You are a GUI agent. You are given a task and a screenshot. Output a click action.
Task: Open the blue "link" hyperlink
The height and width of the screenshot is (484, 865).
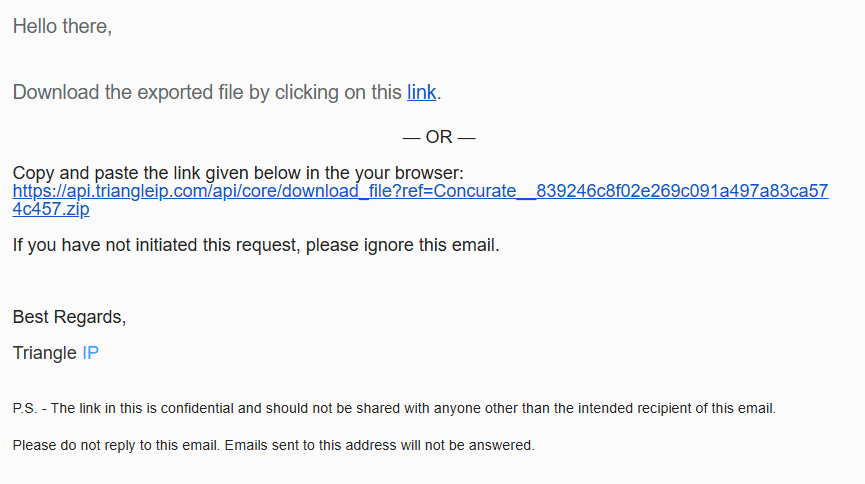pyautogui.click(x=421, y=92)
